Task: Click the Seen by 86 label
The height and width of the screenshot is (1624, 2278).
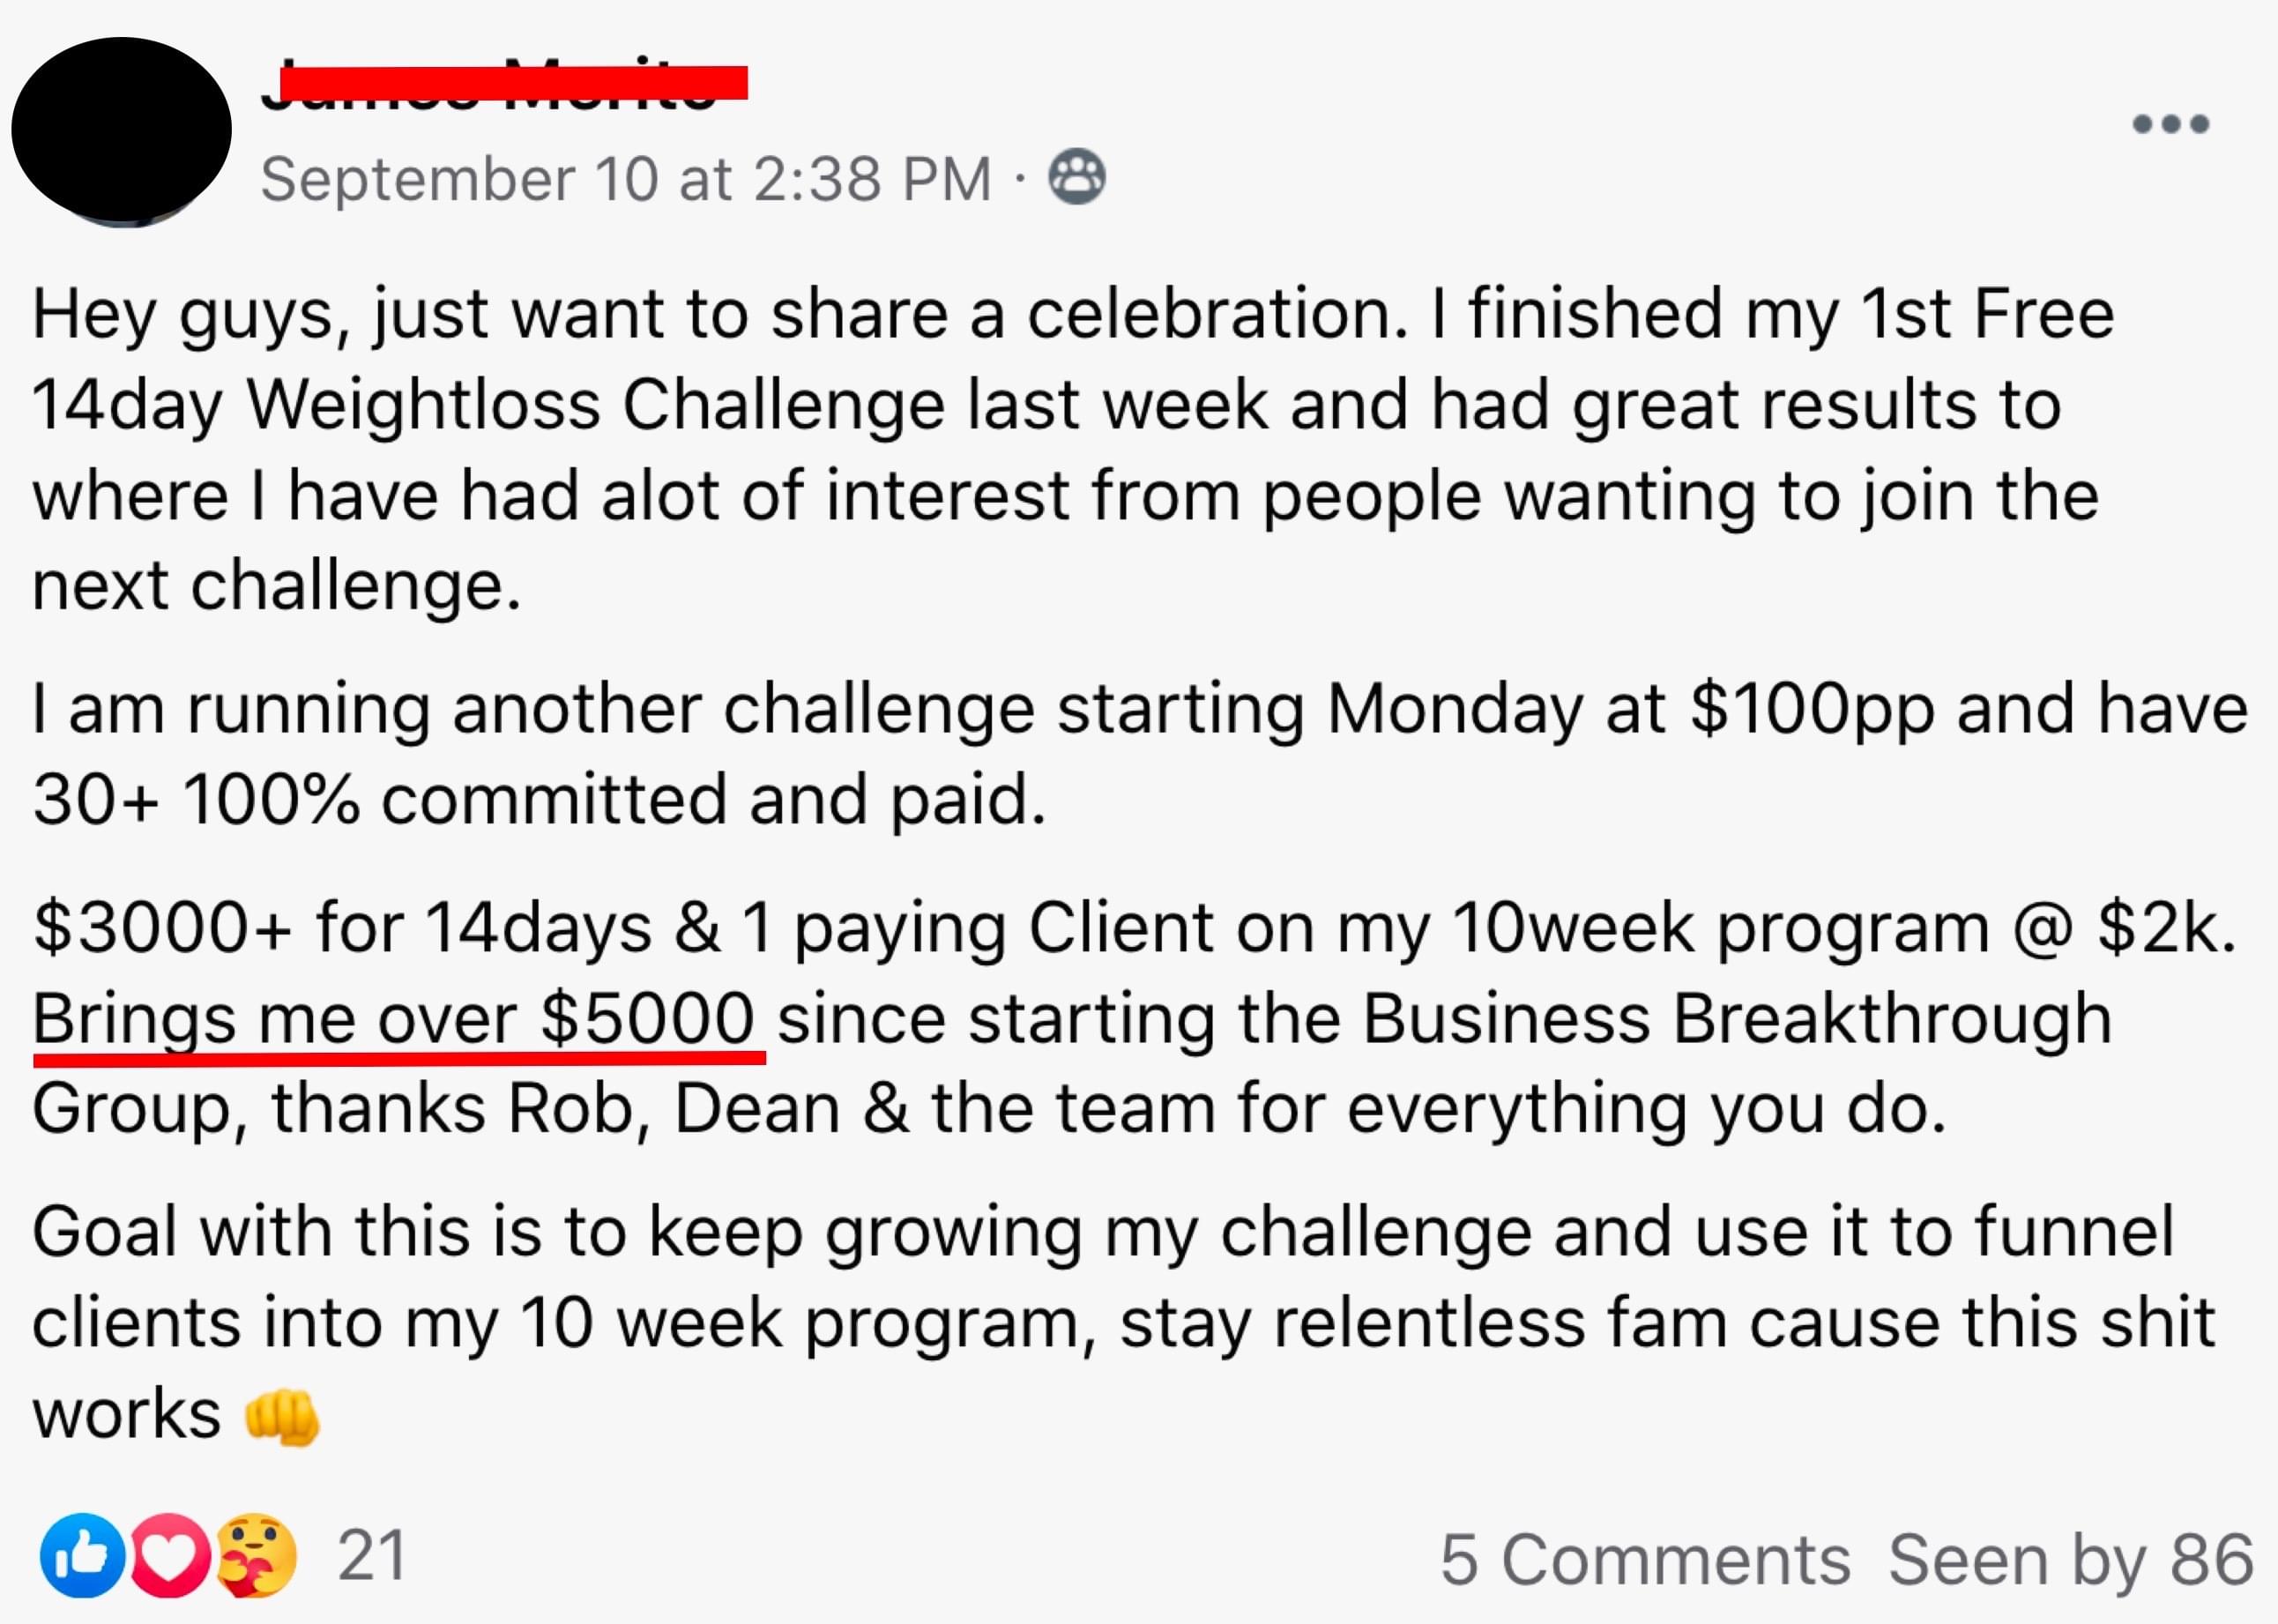Action: click(2071, 1560)
